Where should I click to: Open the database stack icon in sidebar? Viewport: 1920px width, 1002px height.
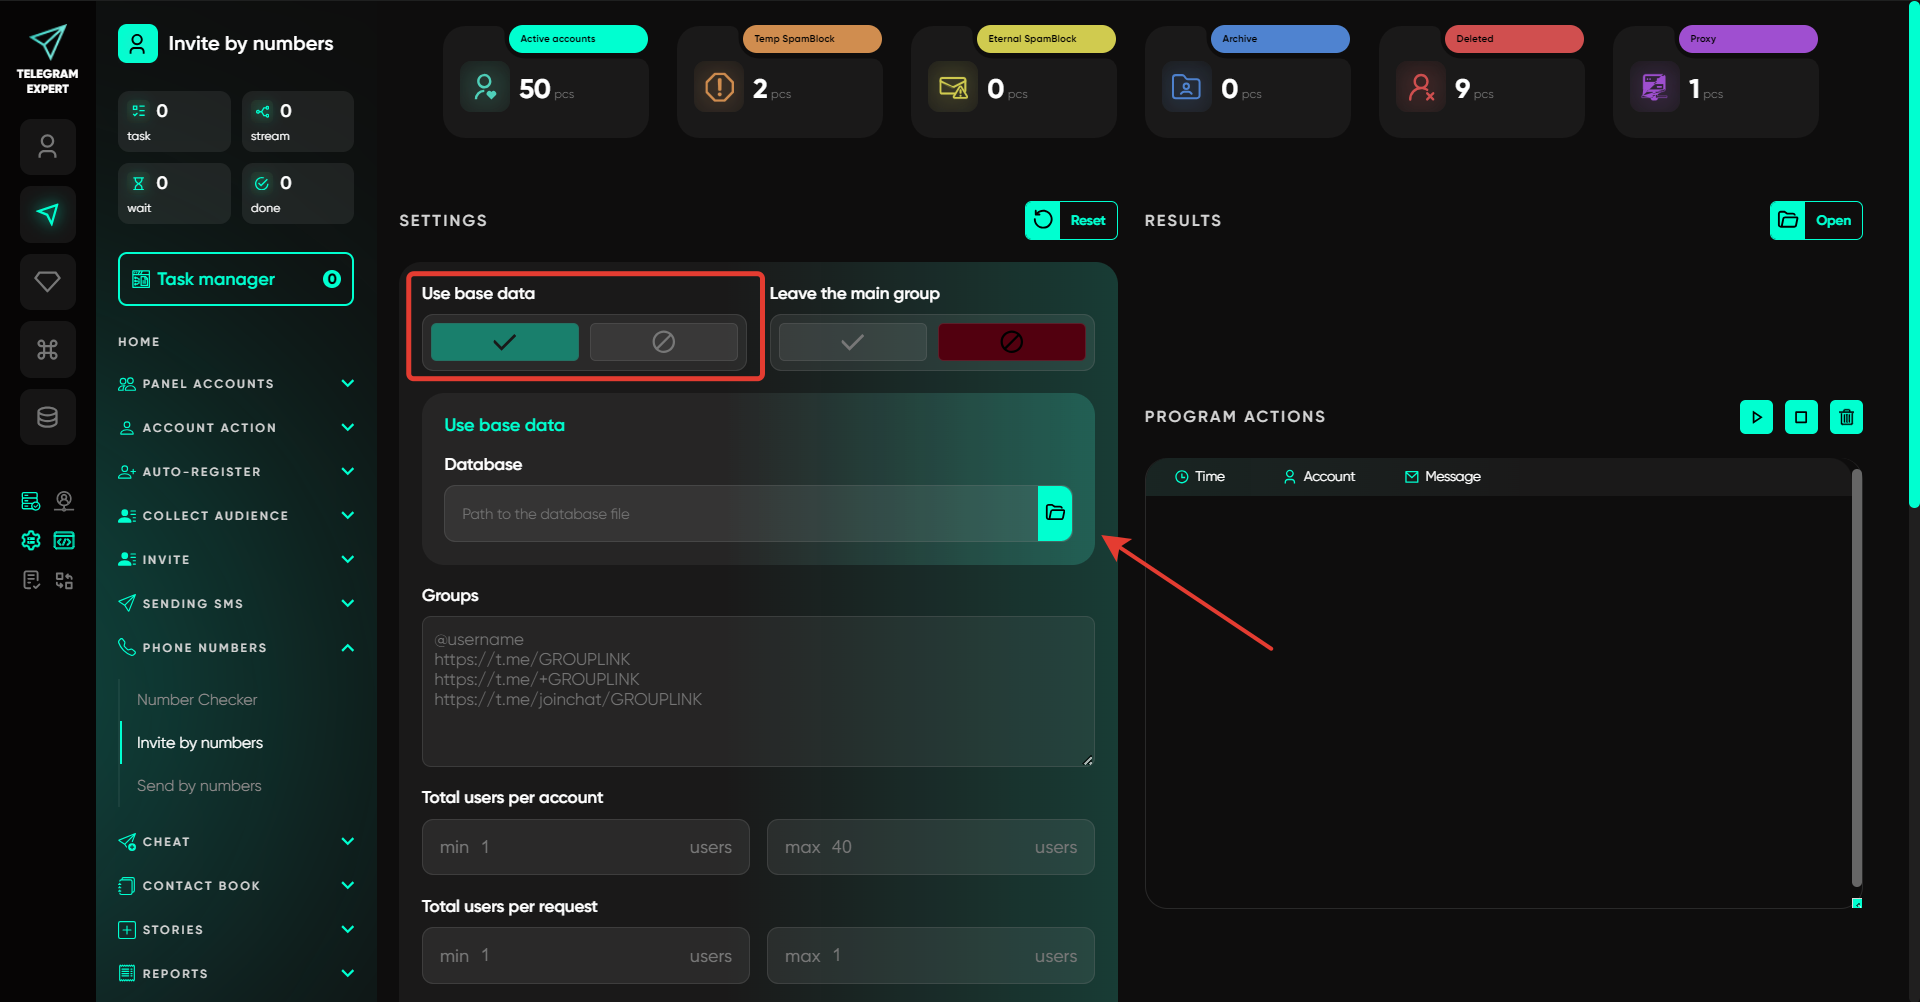tap(47, 417)
